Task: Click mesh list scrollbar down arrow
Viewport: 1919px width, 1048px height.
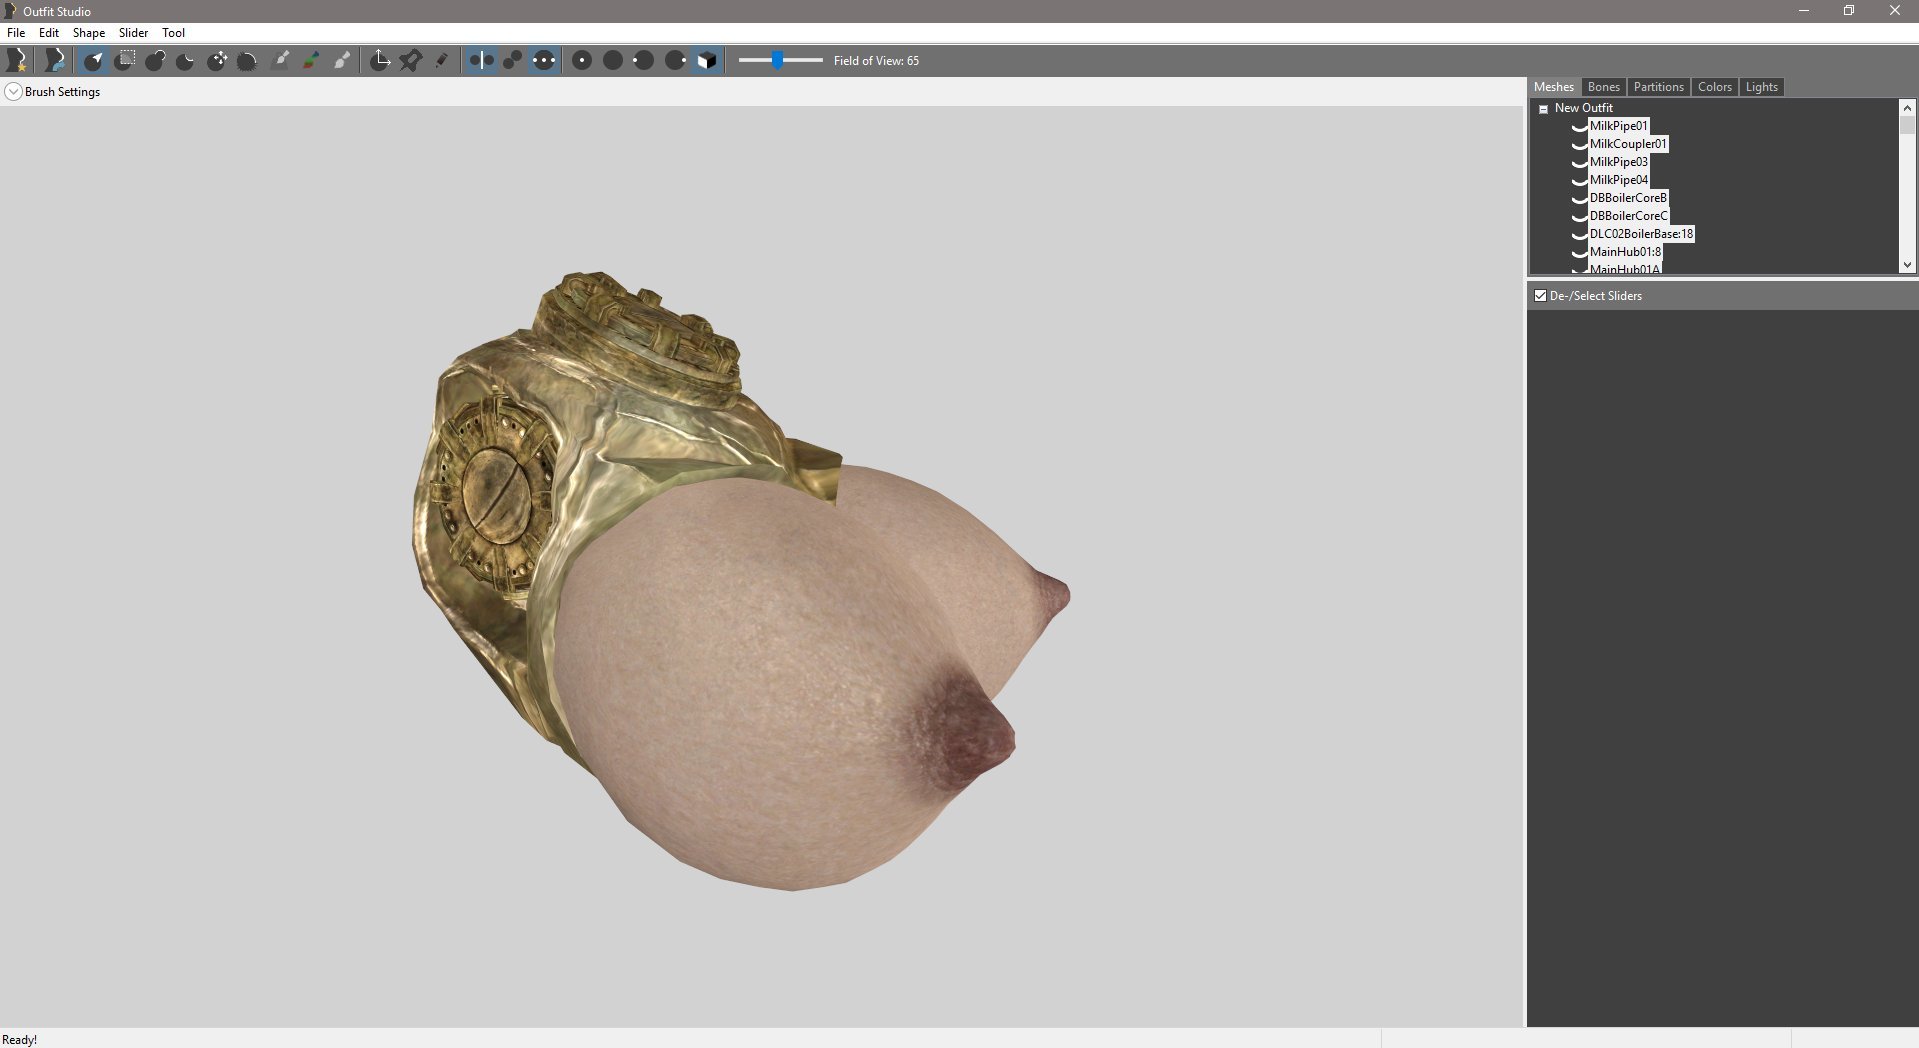Action: [1907, 265]
